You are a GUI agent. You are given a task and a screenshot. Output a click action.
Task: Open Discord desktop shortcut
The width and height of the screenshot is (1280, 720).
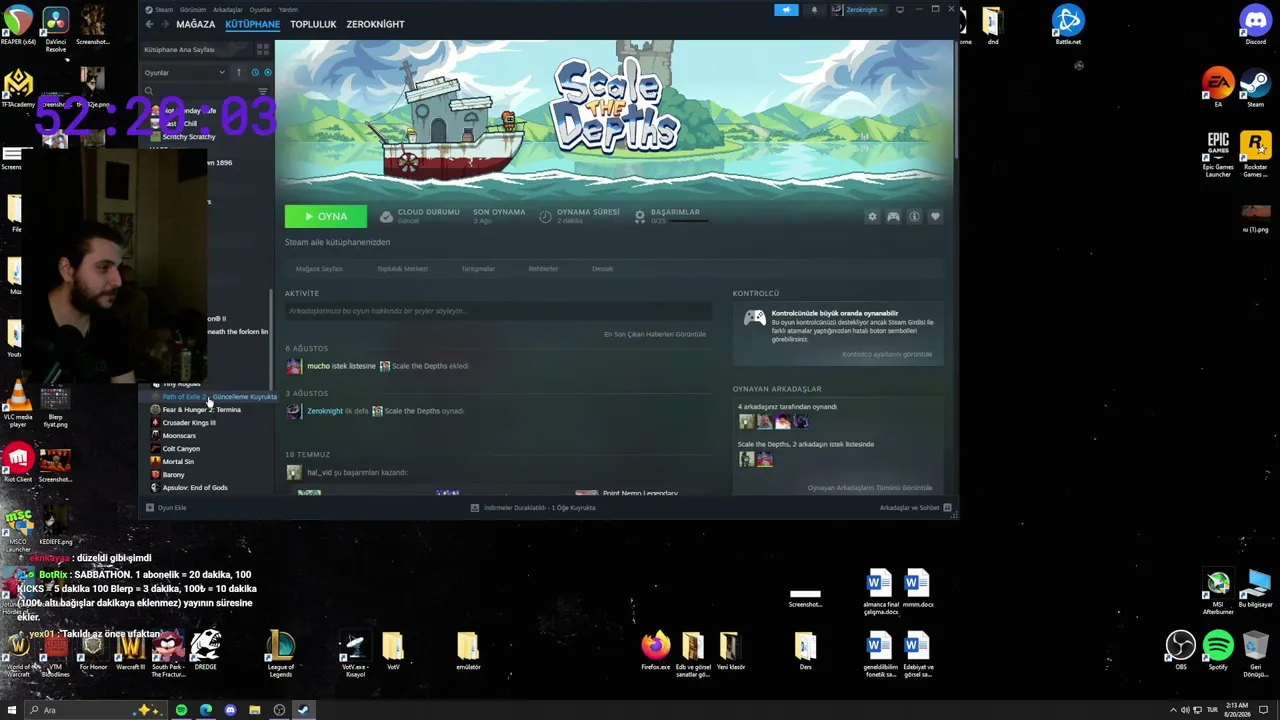click(1255, 24)
